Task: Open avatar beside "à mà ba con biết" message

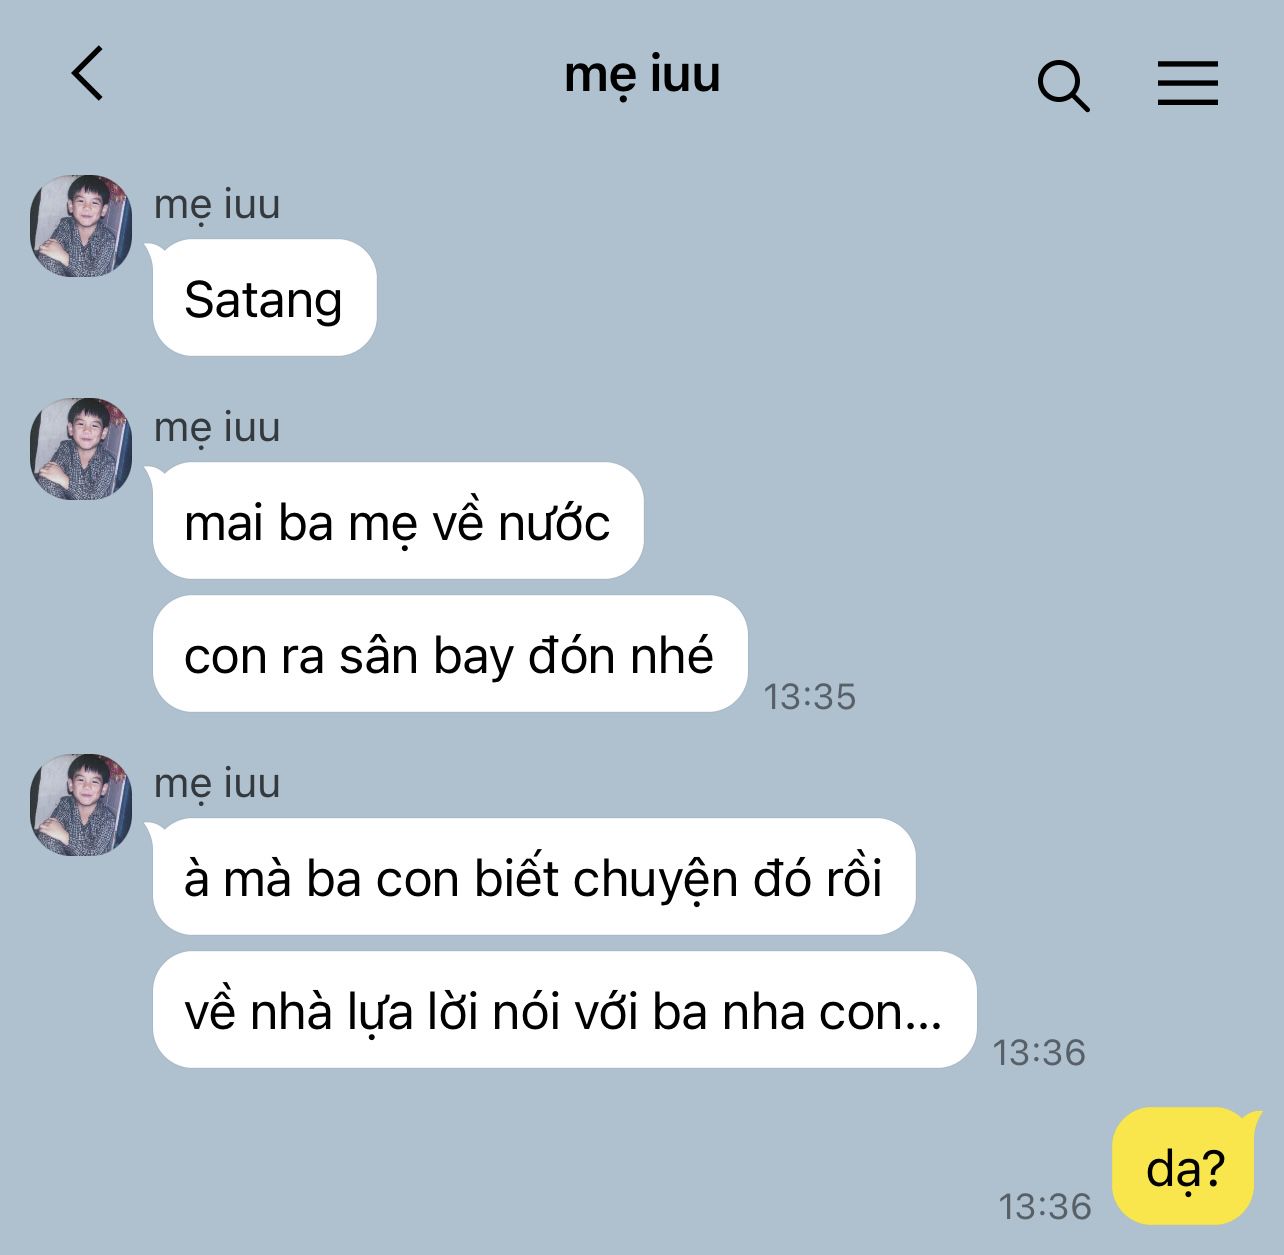Action: point(81,804)
